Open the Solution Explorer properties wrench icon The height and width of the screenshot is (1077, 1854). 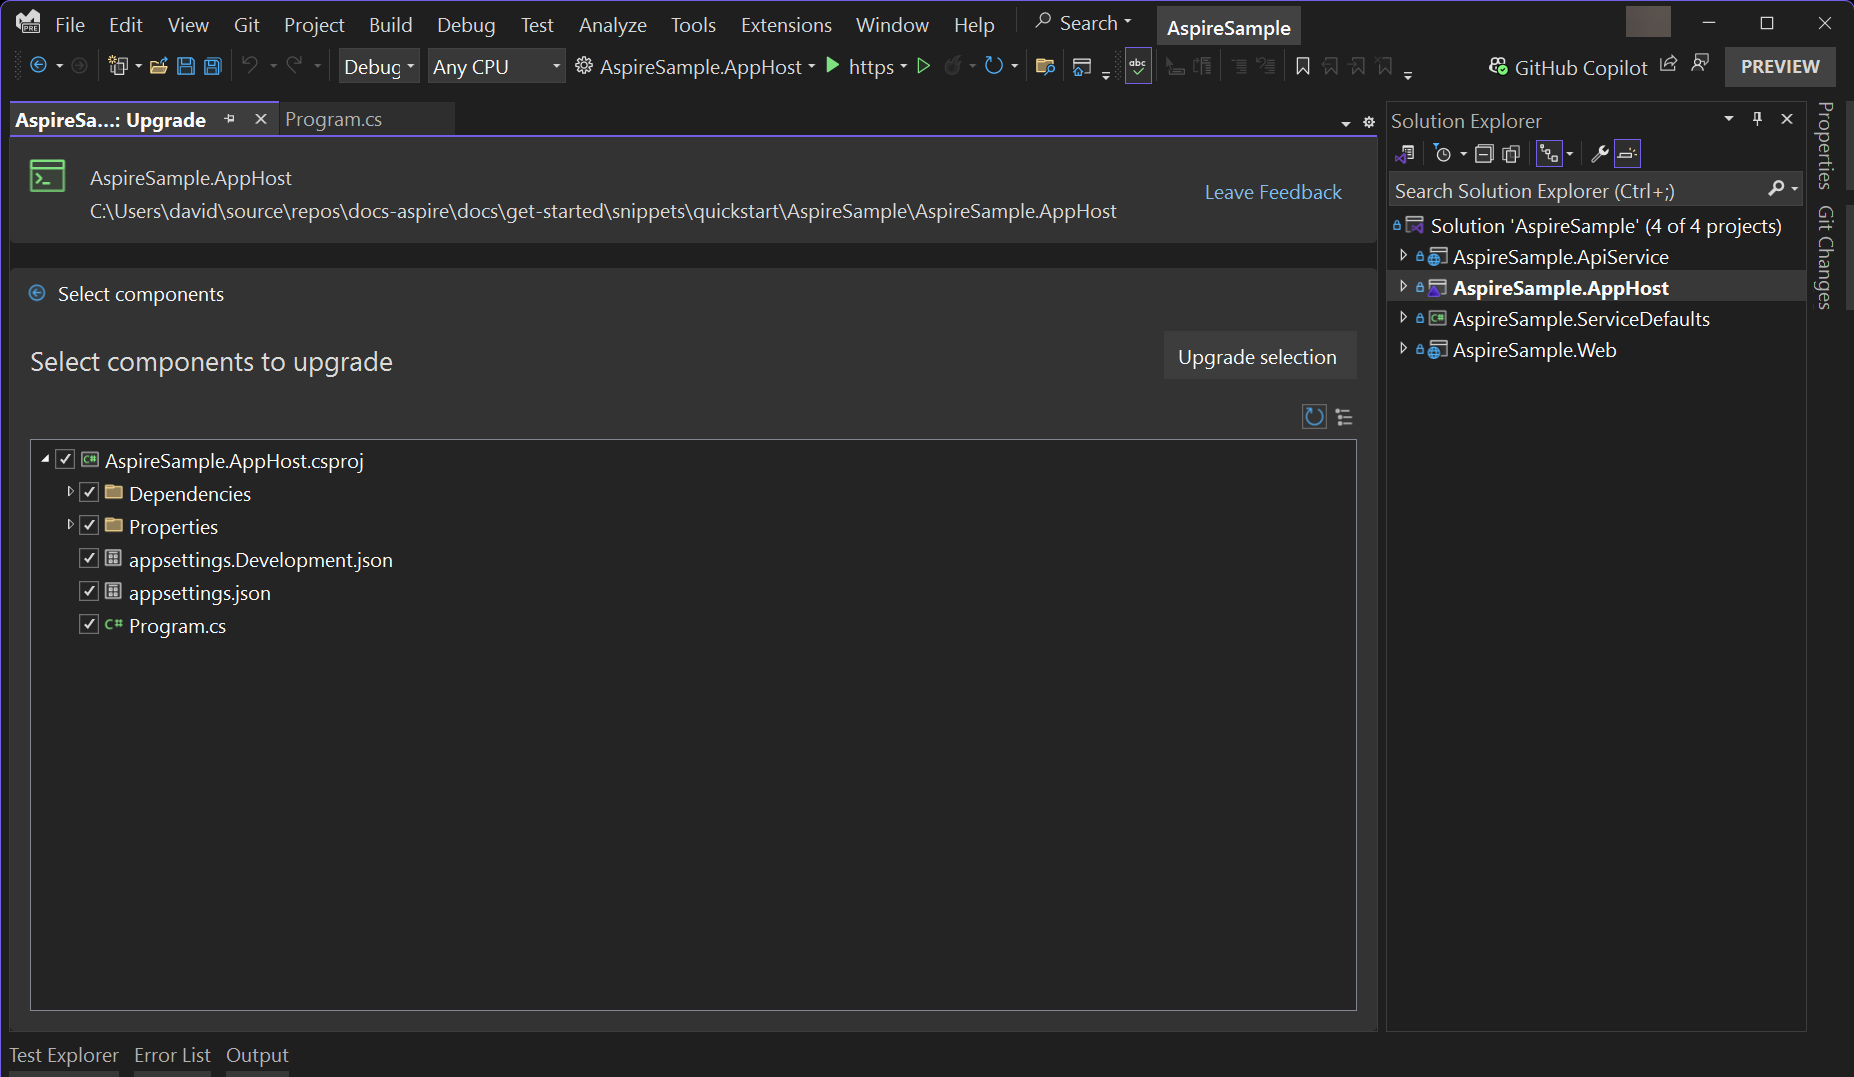[x=1599, y=154]
